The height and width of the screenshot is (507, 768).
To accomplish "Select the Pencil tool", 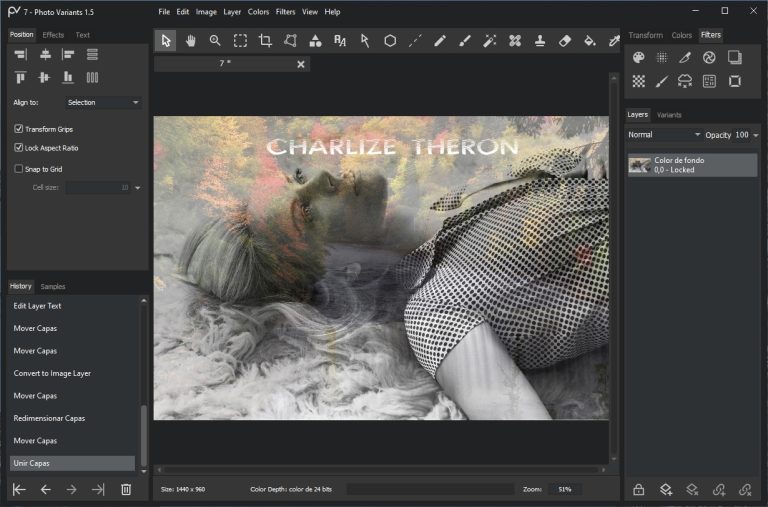I will (440, 41).
